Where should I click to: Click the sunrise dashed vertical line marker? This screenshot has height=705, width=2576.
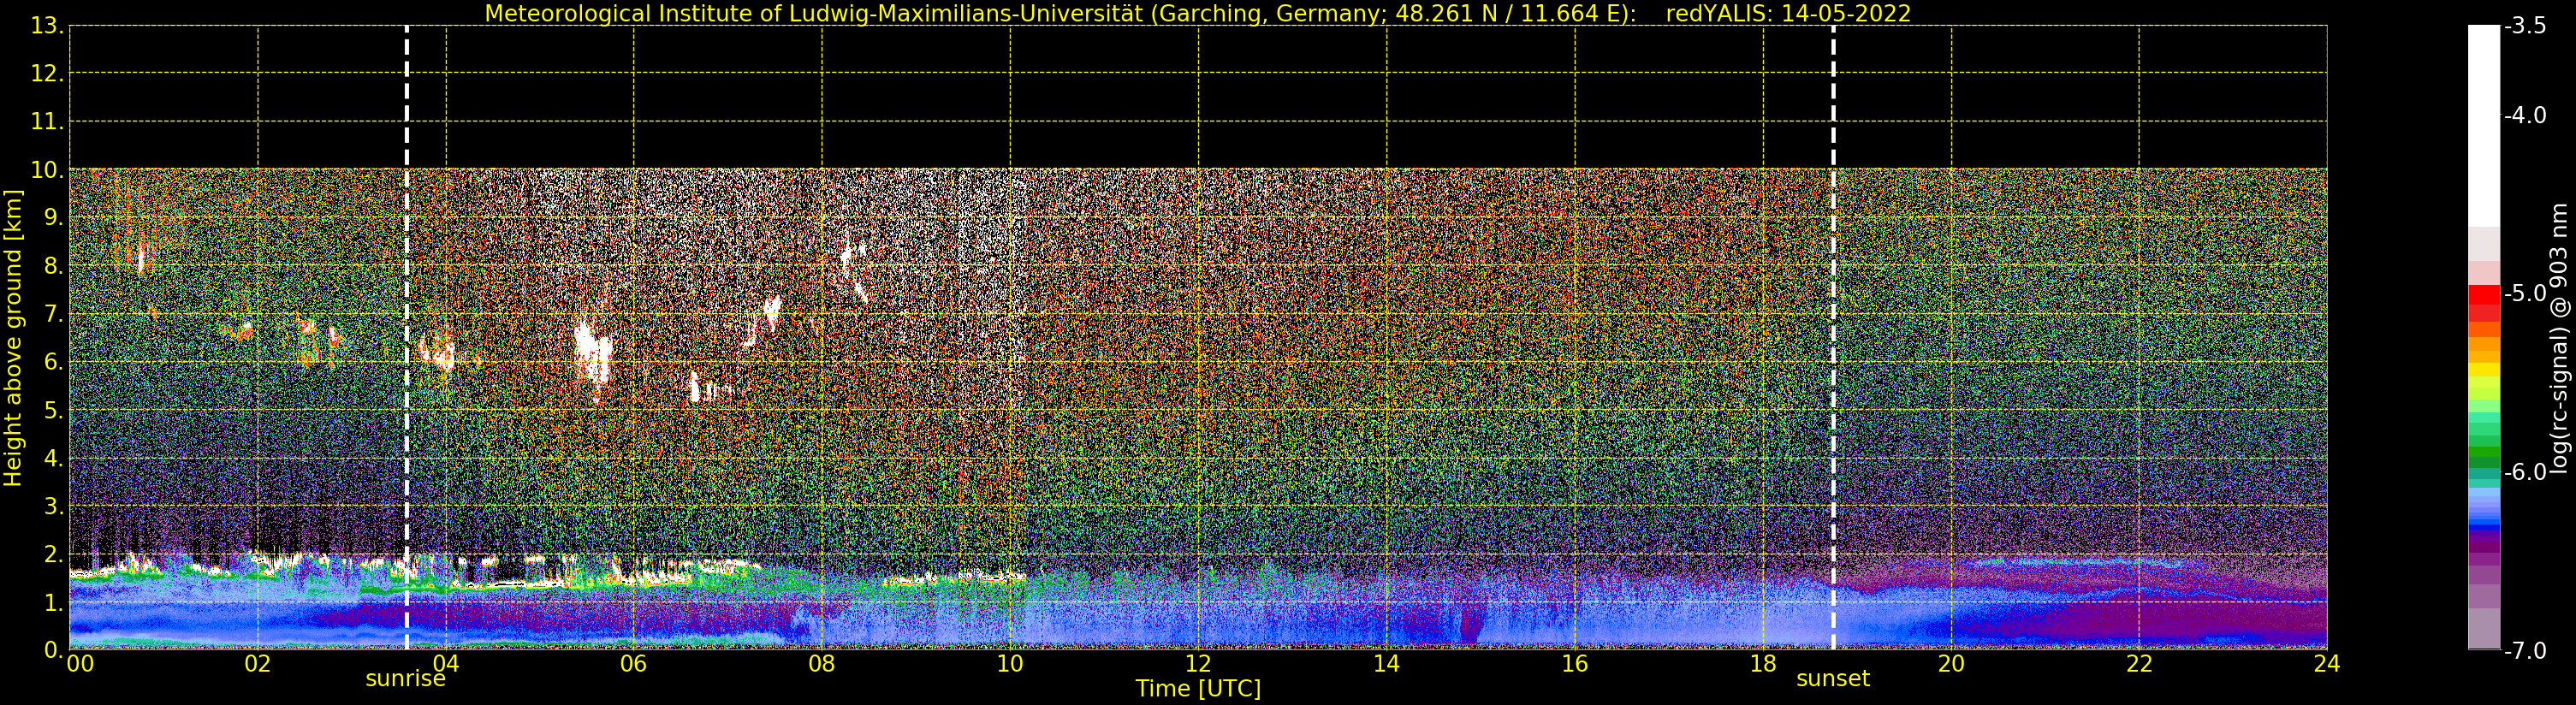click(x=407, y=337)
